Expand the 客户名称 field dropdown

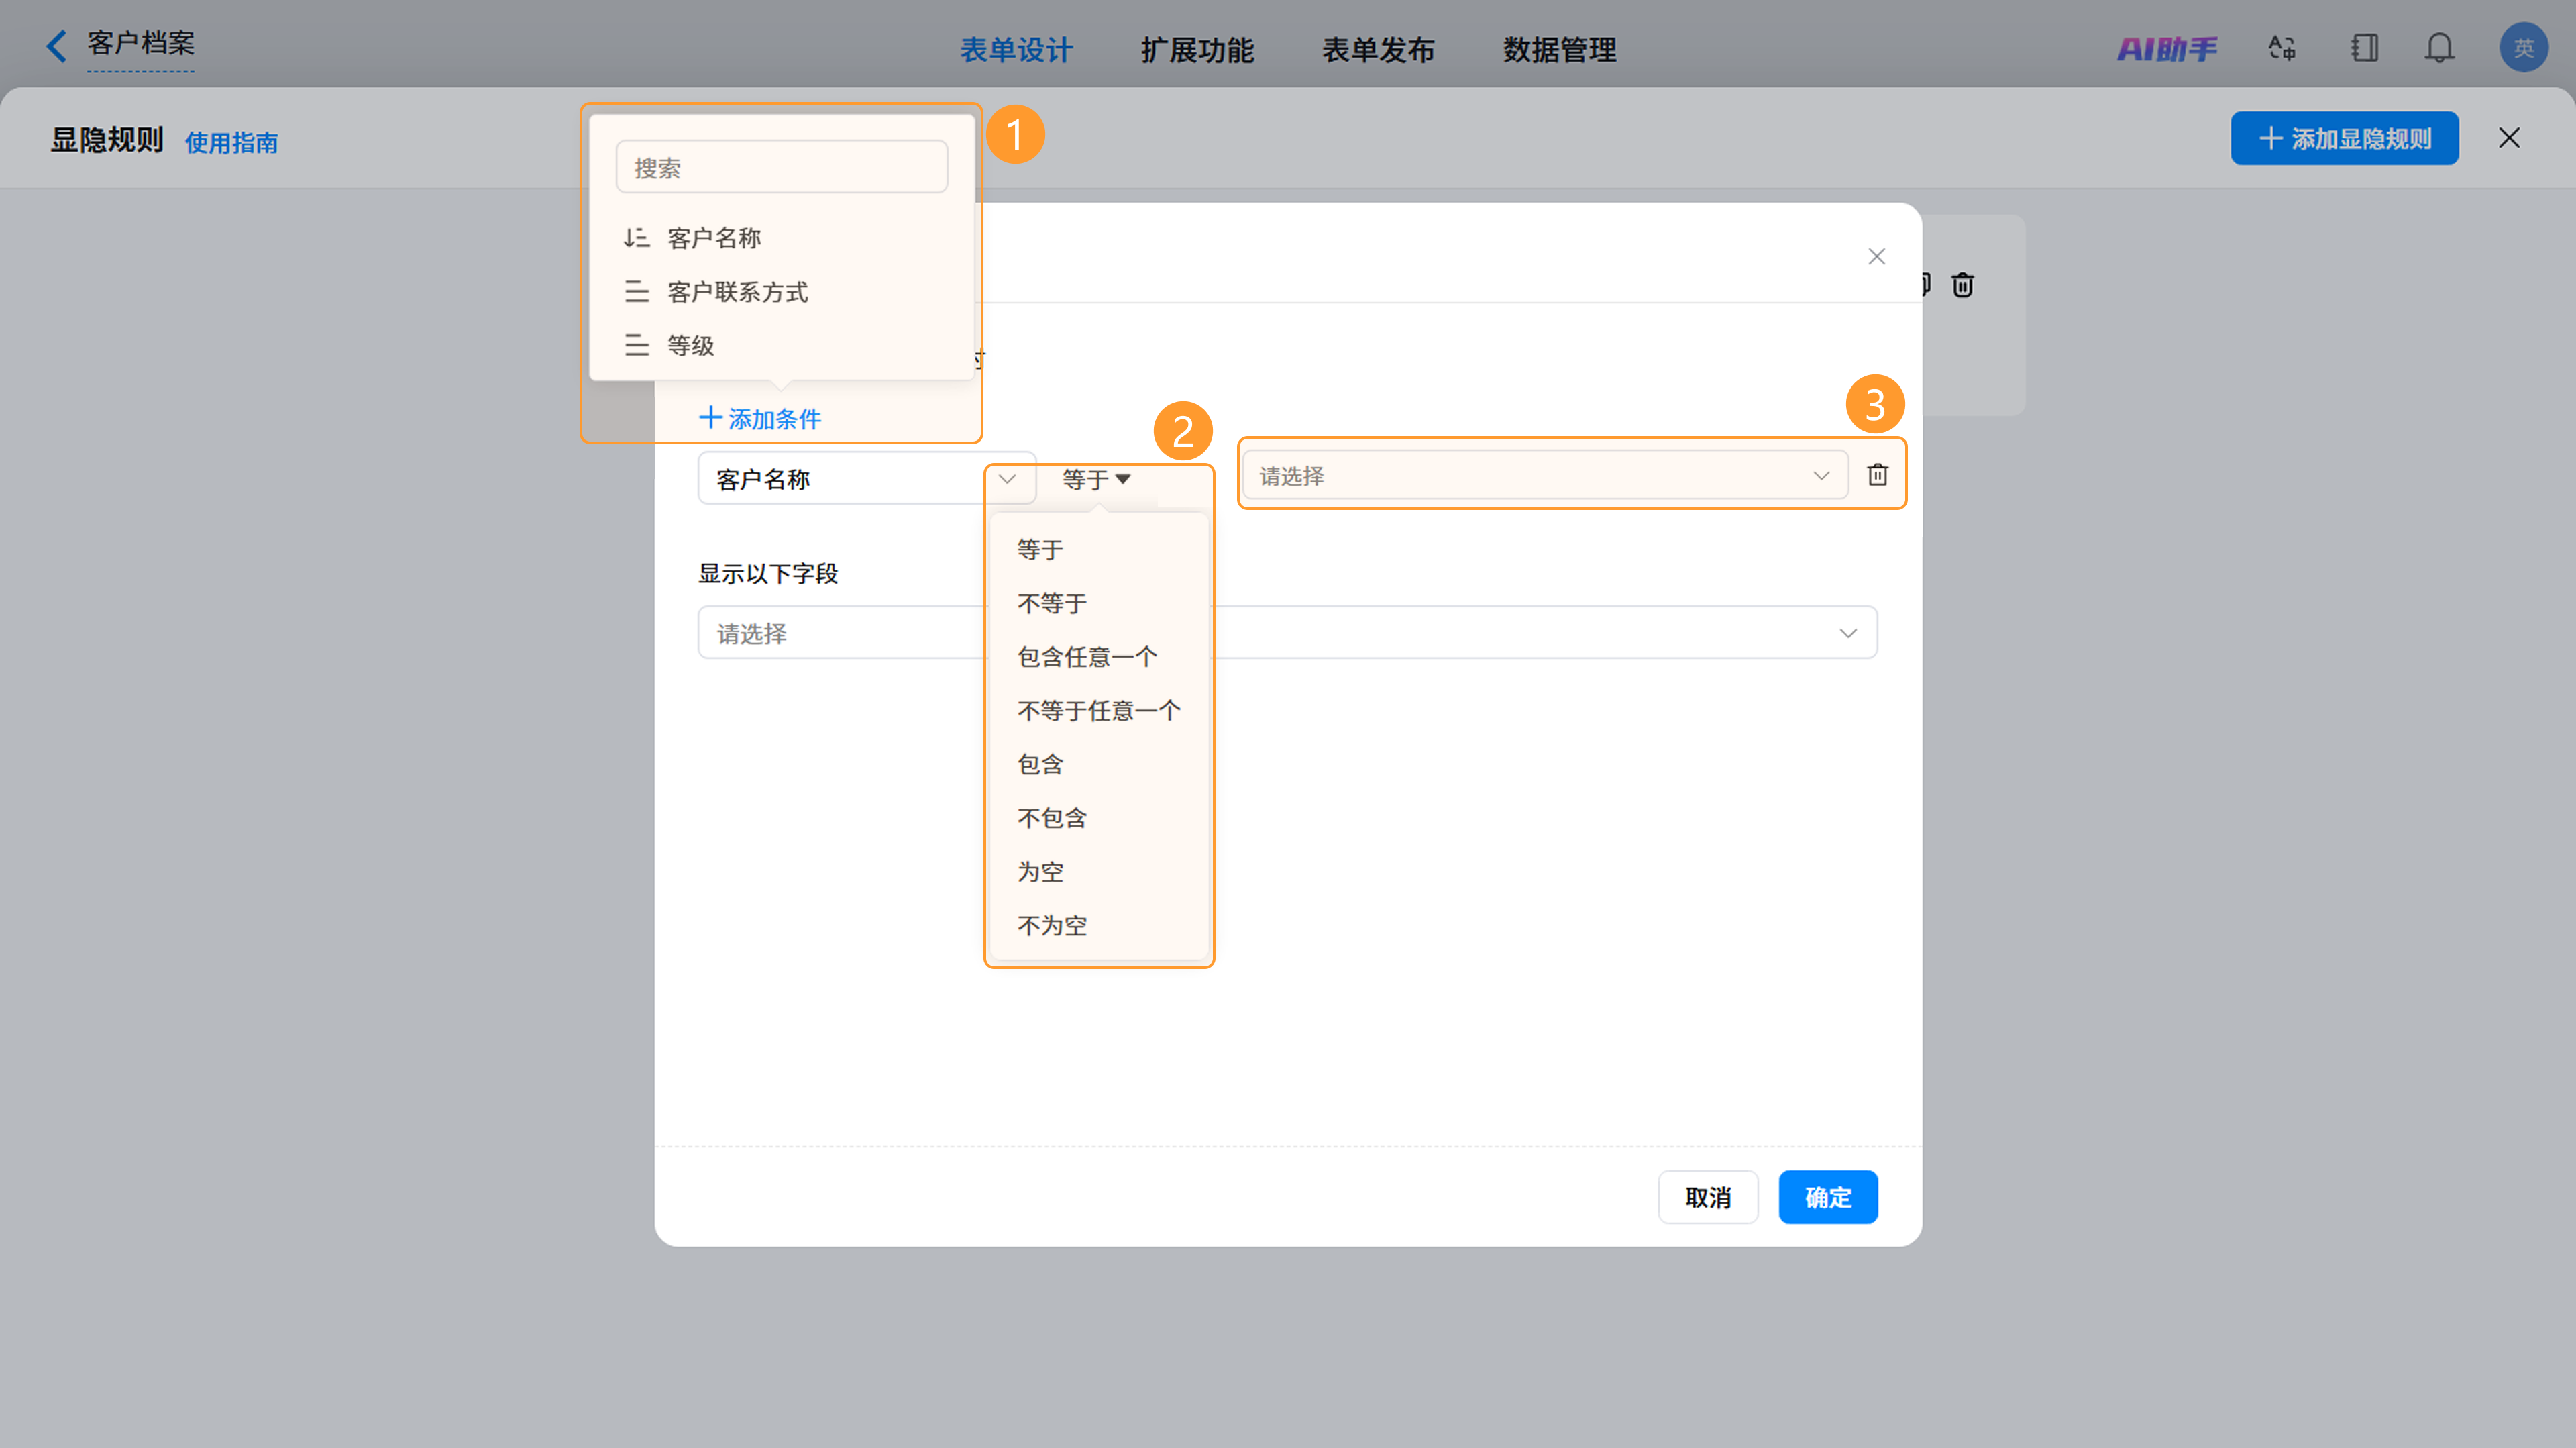tap(866, 479)
